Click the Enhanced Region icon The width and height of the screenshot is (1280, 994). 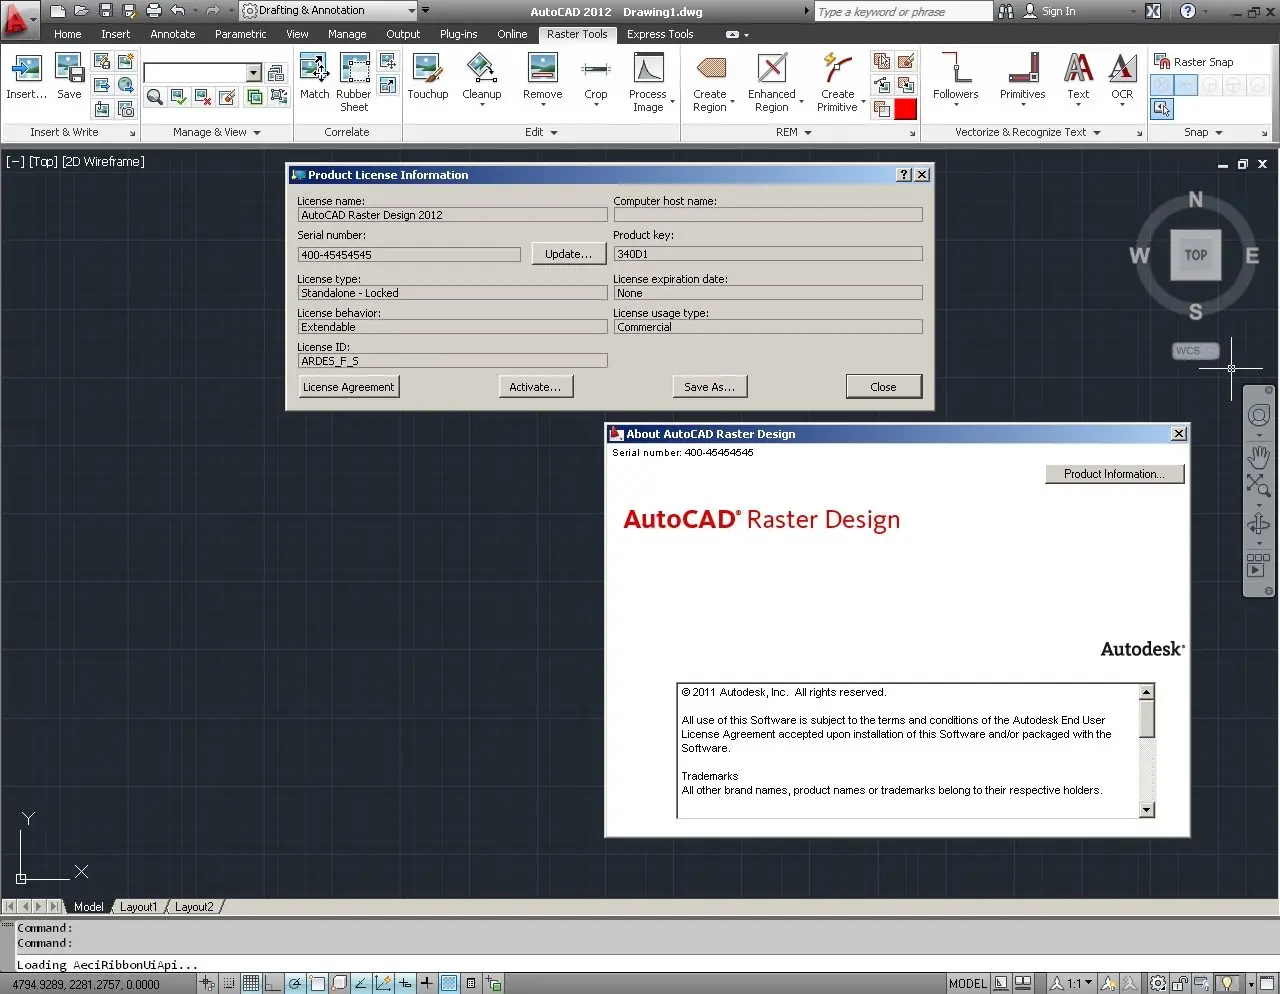coord(772,70)
